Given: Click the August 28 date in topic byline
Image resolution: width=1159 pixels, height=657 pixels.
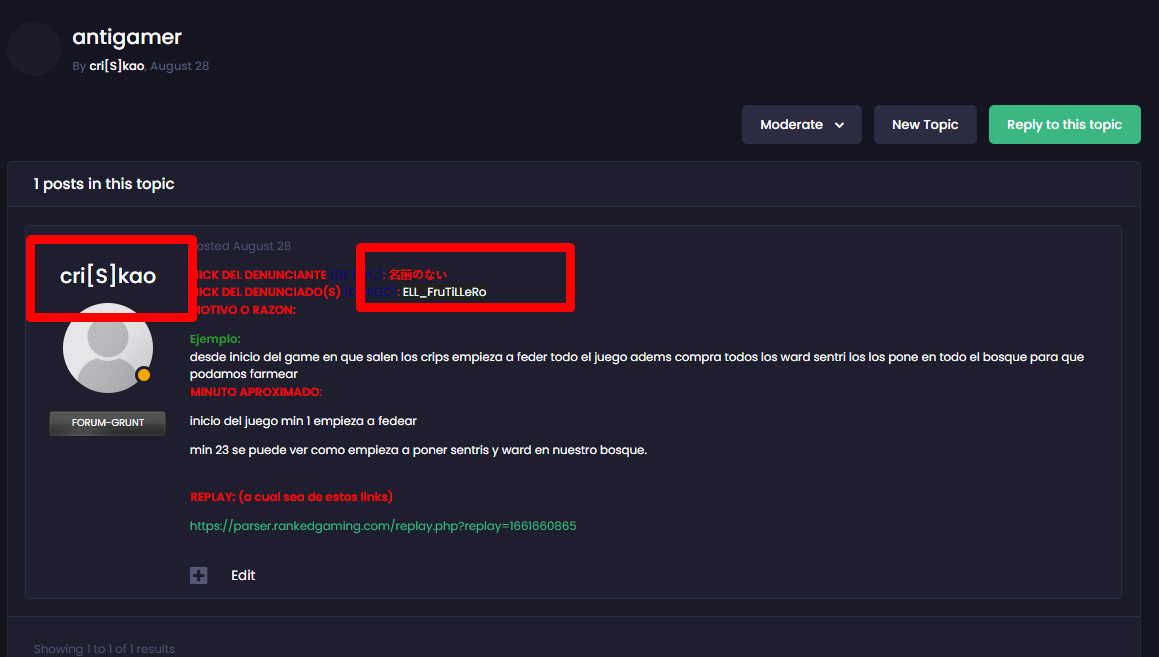Looking at the screenshot, I should [x=180, y=66].
